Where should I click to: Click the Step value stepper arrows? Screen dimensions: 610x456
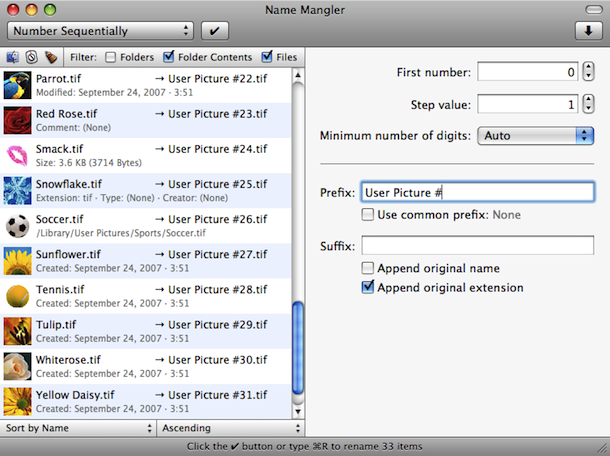click(x=588, y=104)
